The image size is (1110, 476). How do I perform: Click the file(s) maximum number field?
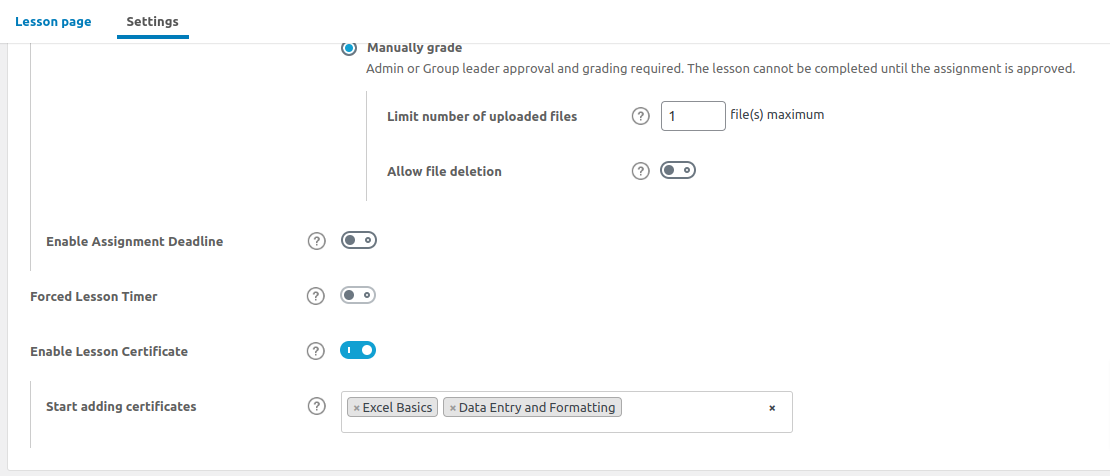click(x=692, y=116)
